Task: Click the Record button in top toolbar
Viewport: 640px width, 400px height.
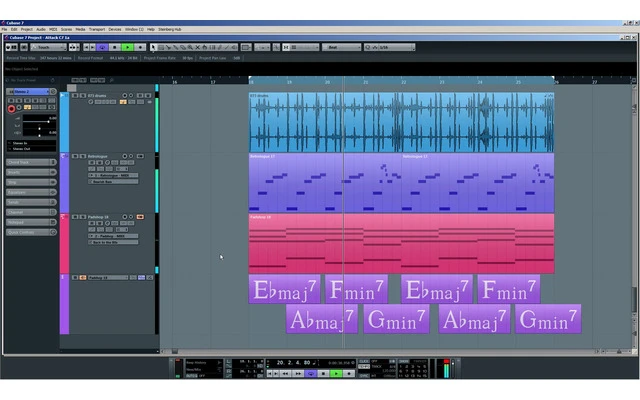Action: [140, 47]
